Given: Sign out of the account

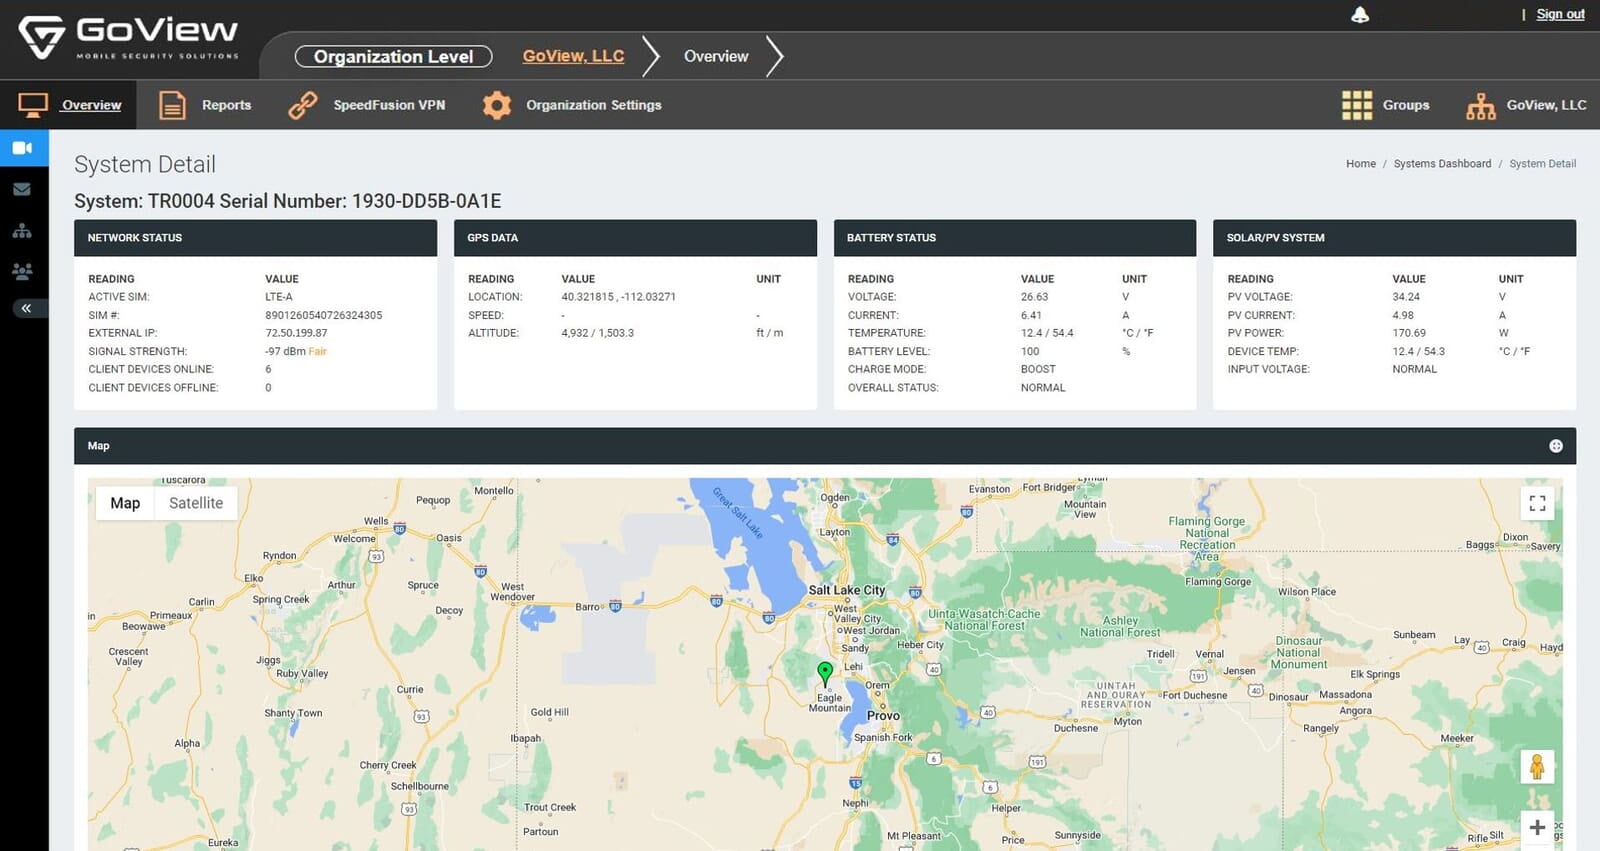Looking at the screenshot, I should click(x=1560, y=14).
